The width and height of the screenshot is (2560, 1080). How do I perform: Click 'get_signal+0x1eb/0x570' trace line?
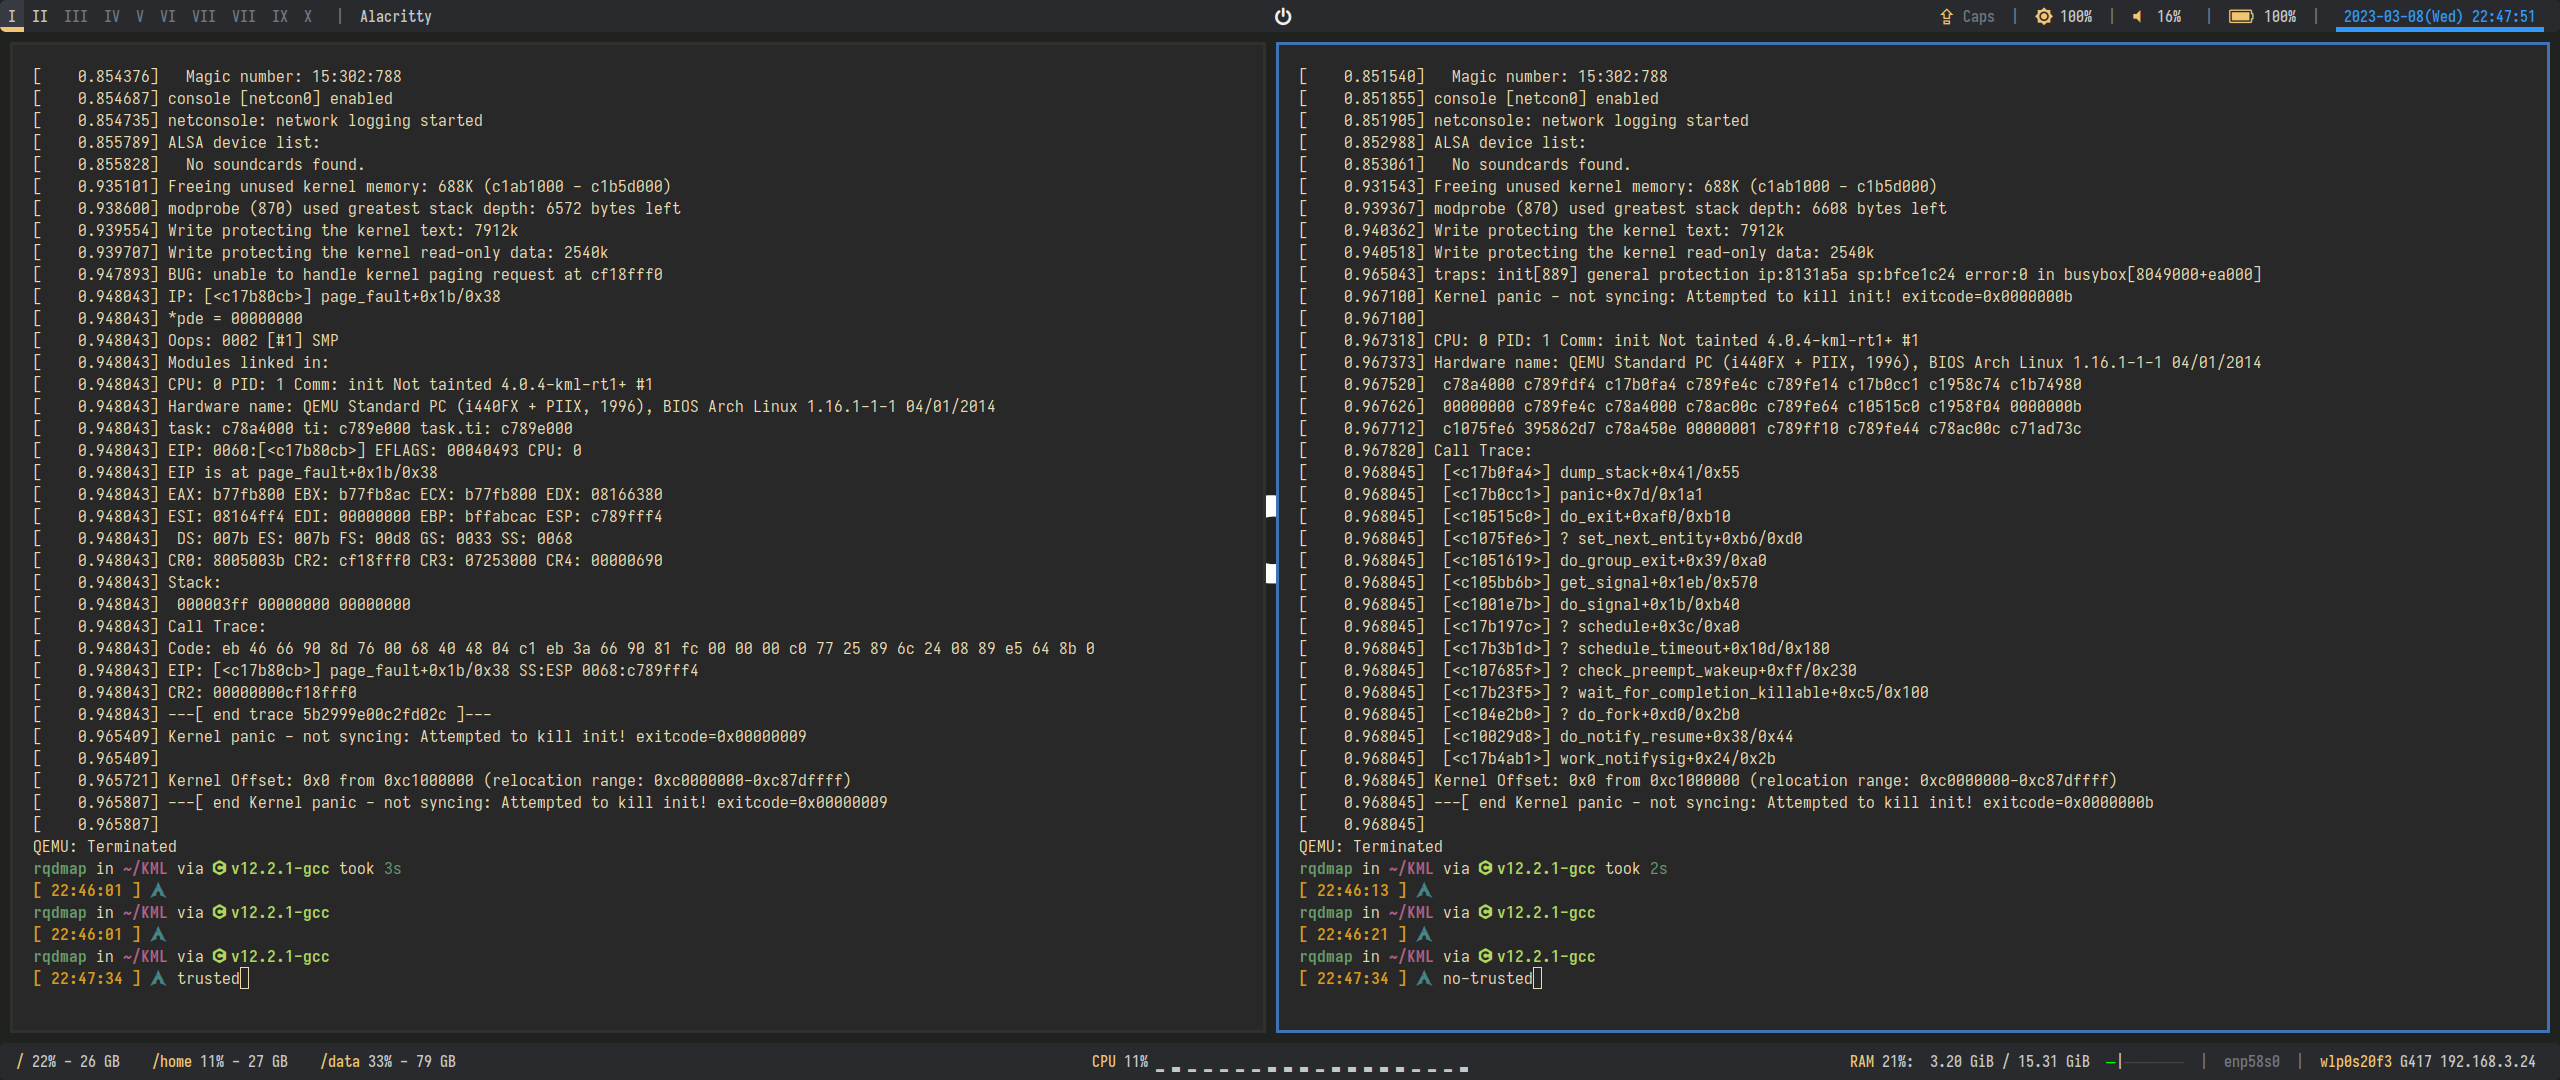coord(1528,582)
